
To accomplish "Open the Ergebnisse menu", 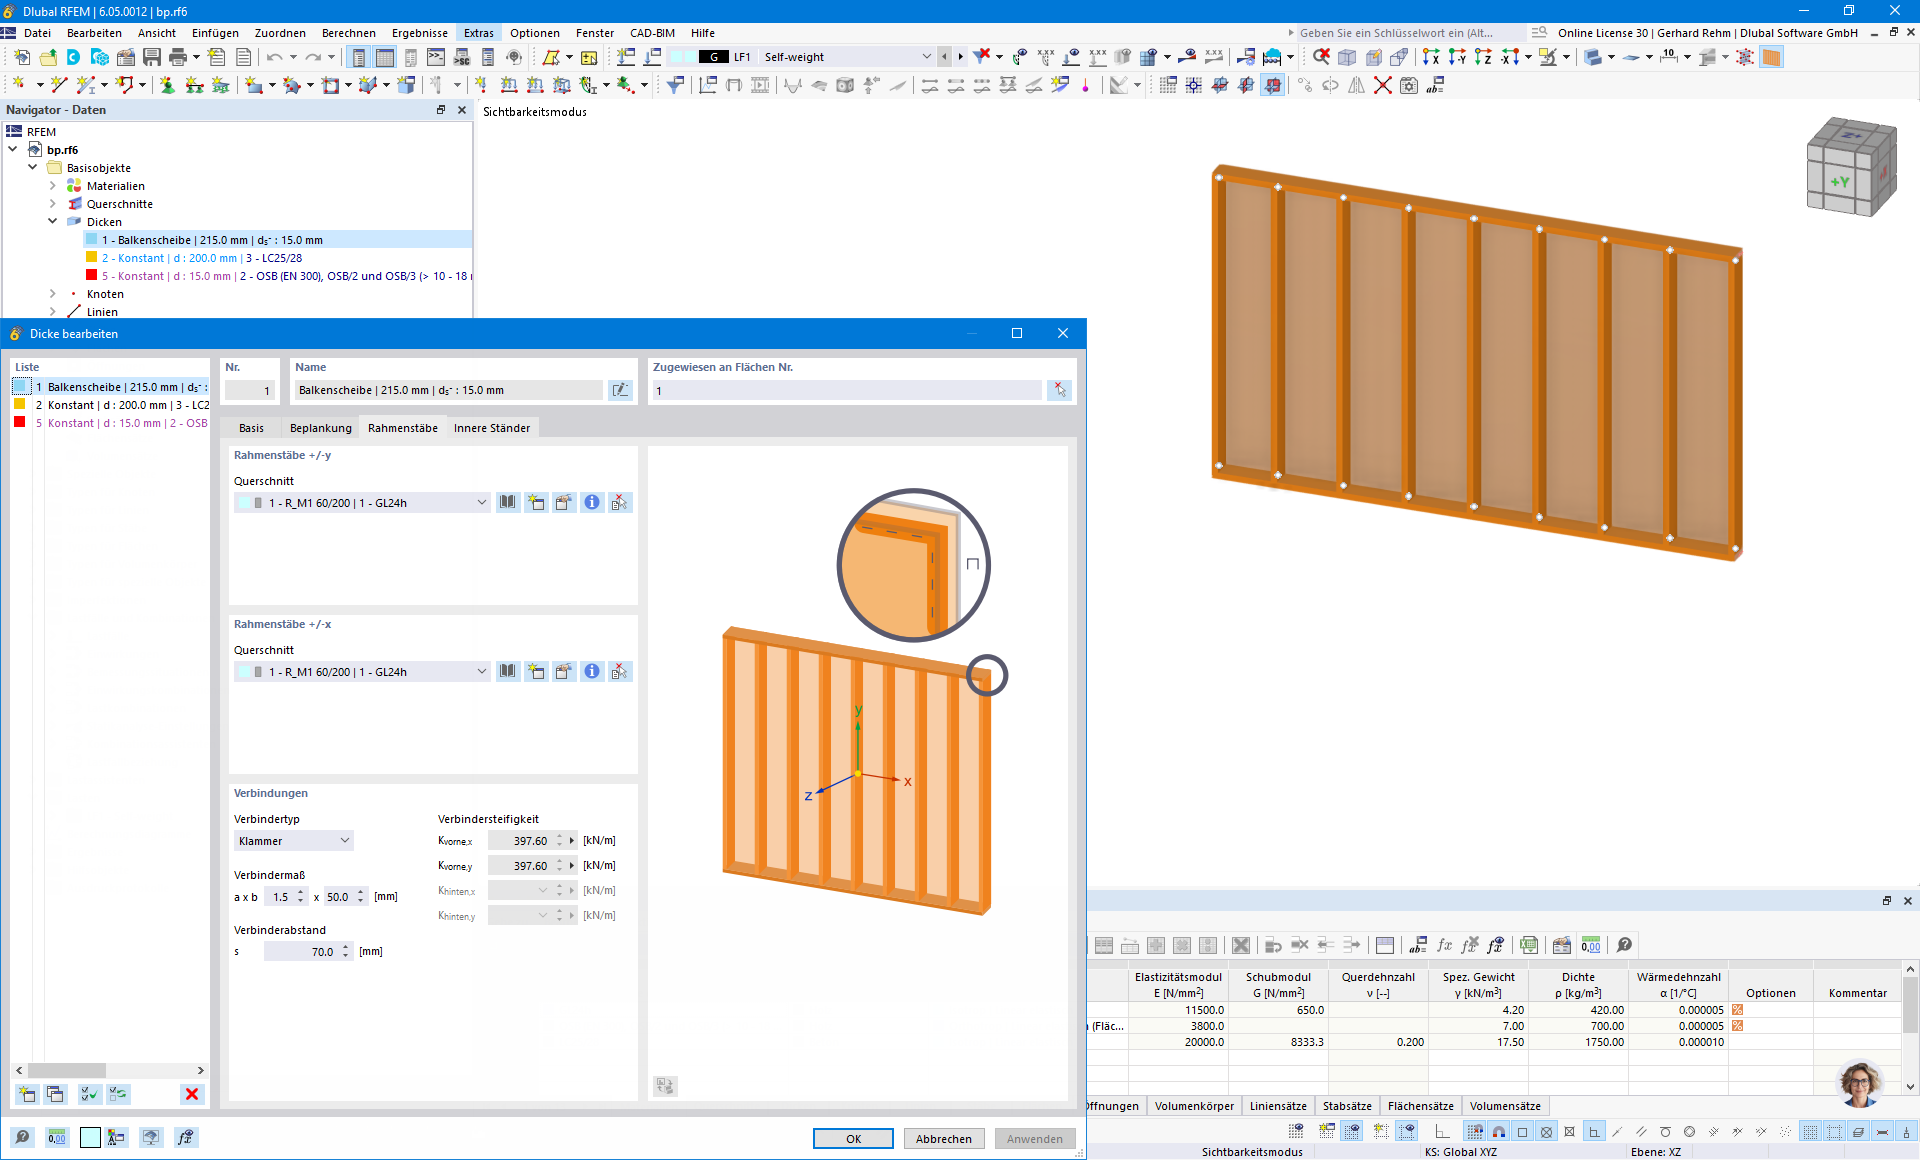I will 419,33.
